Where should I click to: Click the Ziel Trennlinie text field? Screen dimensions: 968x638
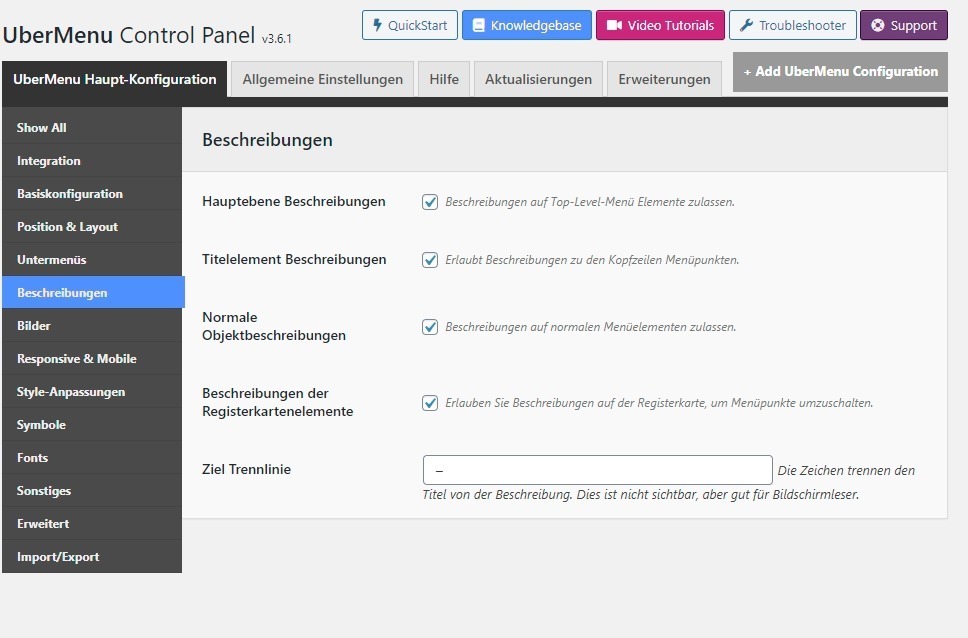(598, 470)
